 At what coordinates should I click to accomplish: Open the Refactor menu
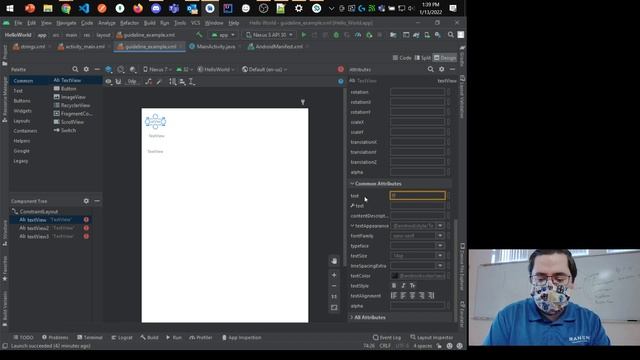tap(129, 23)
